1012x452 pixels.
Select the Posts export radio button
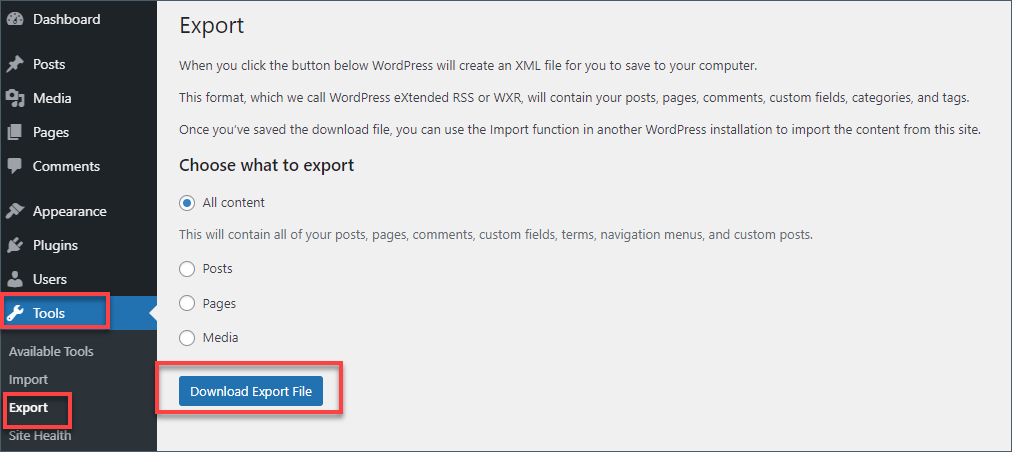pos(187,269)
